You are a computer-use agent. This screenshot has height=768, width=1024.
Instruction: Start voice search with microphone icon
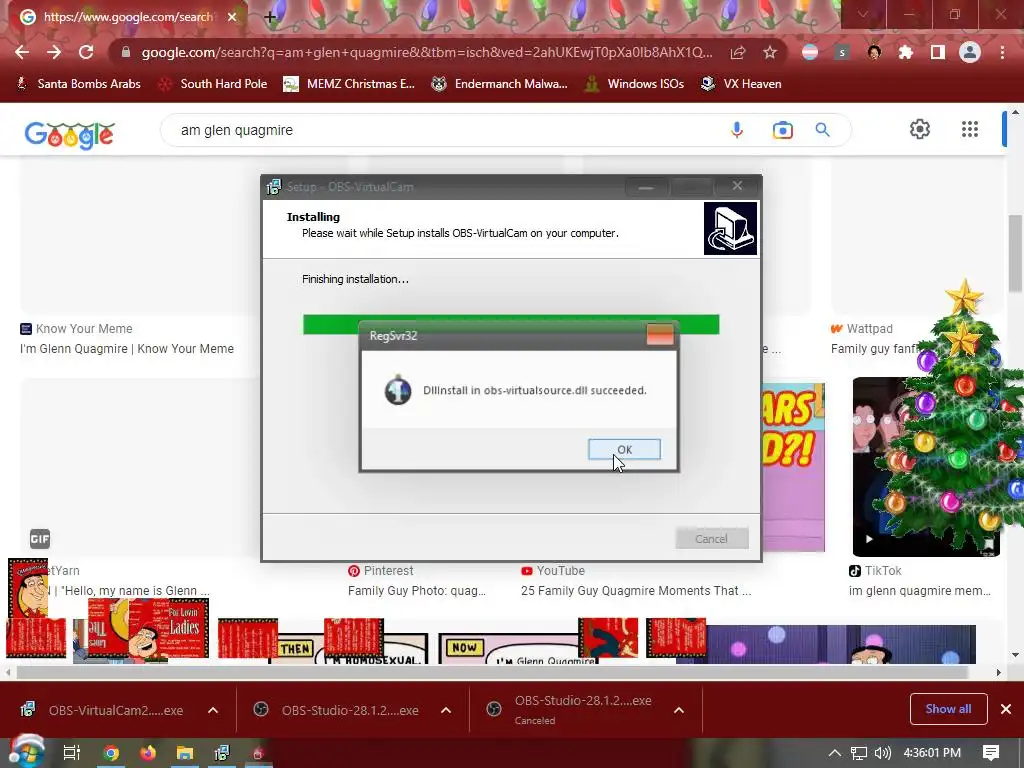pos(737,130)
